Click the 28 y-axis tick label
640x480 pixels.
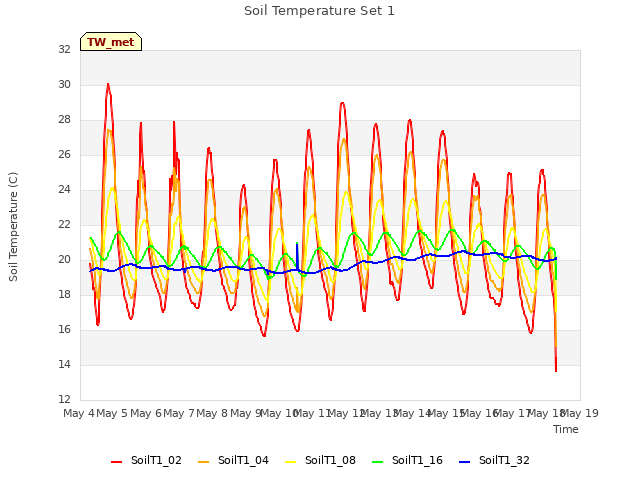64,120
